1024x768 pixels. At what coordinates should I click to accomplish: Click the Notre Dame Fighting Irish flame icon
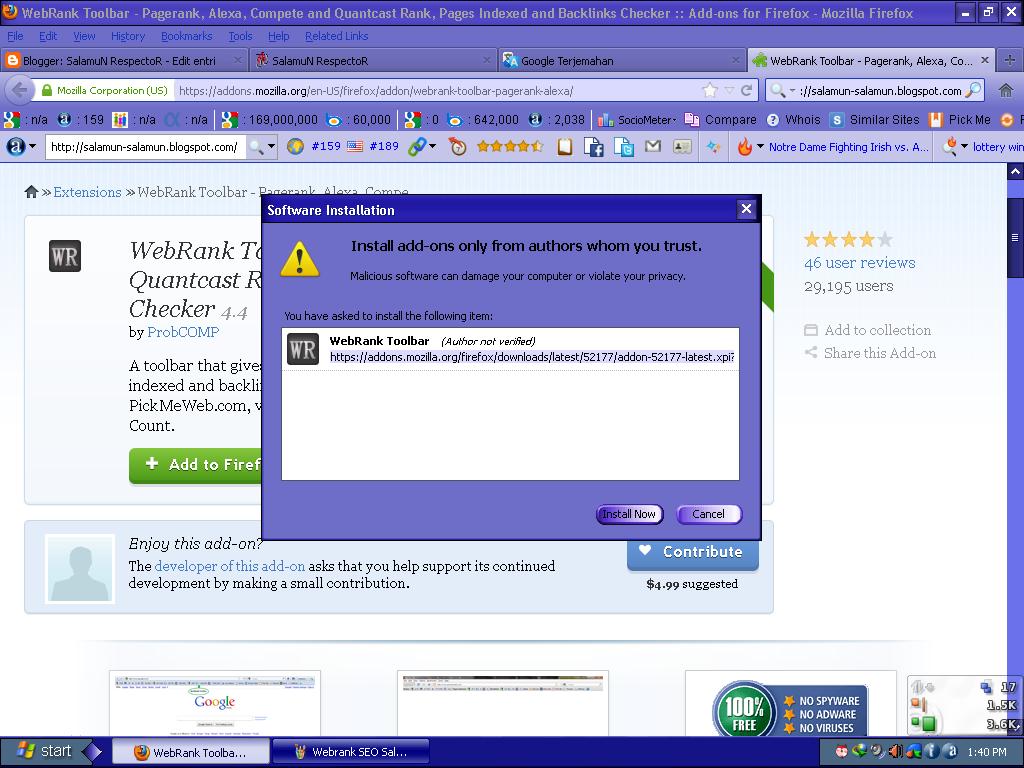(x=742, y=147)
